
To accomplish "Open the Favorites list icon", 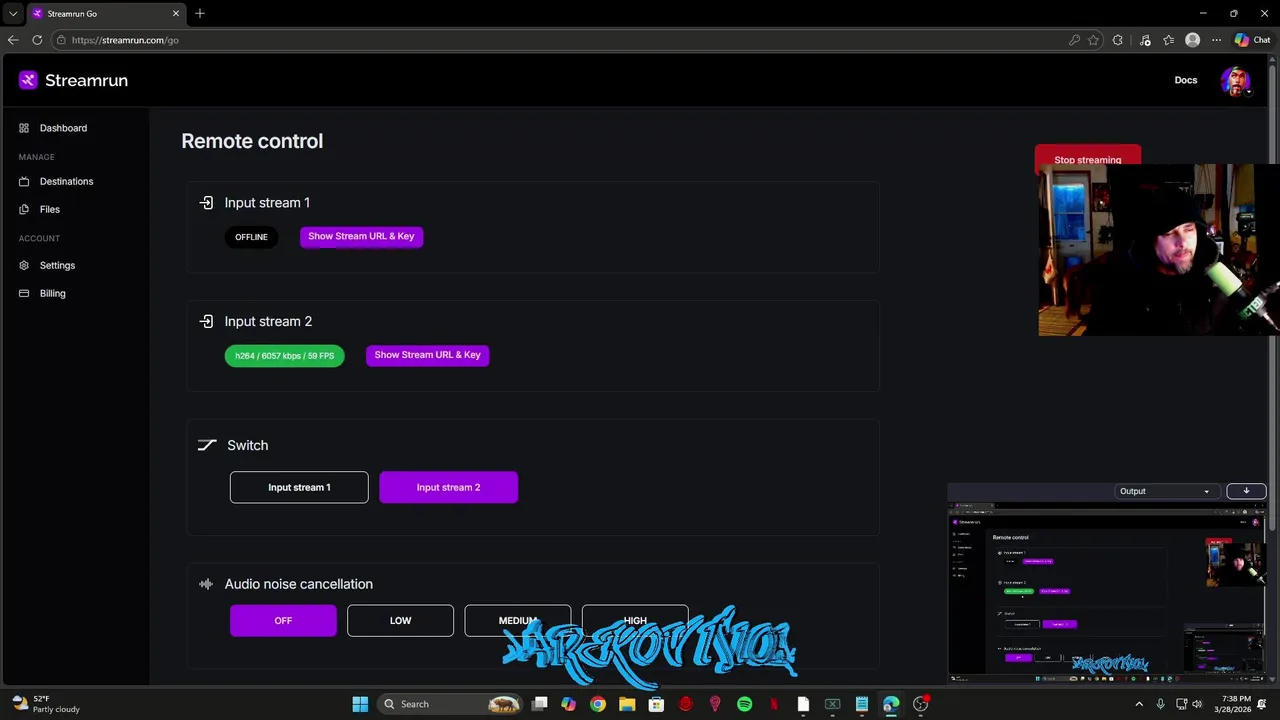I will point(1168,40).
